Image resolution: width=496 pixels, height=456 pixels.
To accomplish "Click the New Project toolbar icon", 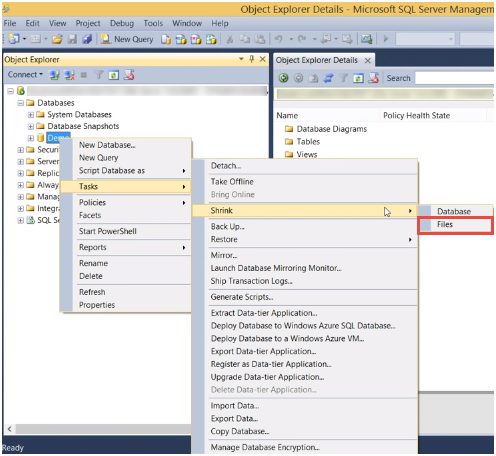I will [x=14, y=39].
